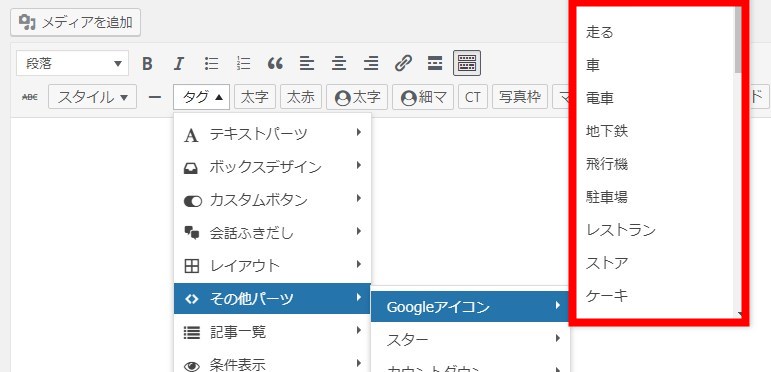
Task: Open the ボックスデザイン submenu
Action: 272,167
